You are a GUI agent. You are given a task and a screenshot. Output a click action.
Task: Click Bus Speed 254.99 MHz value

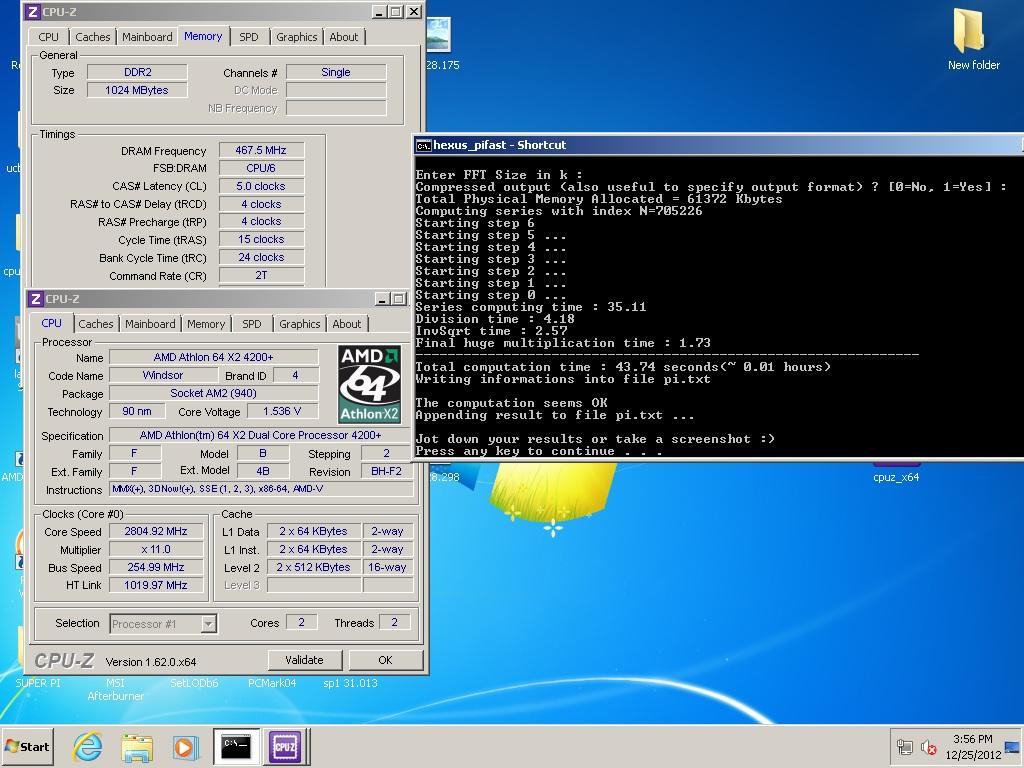[x=156, y=568]
